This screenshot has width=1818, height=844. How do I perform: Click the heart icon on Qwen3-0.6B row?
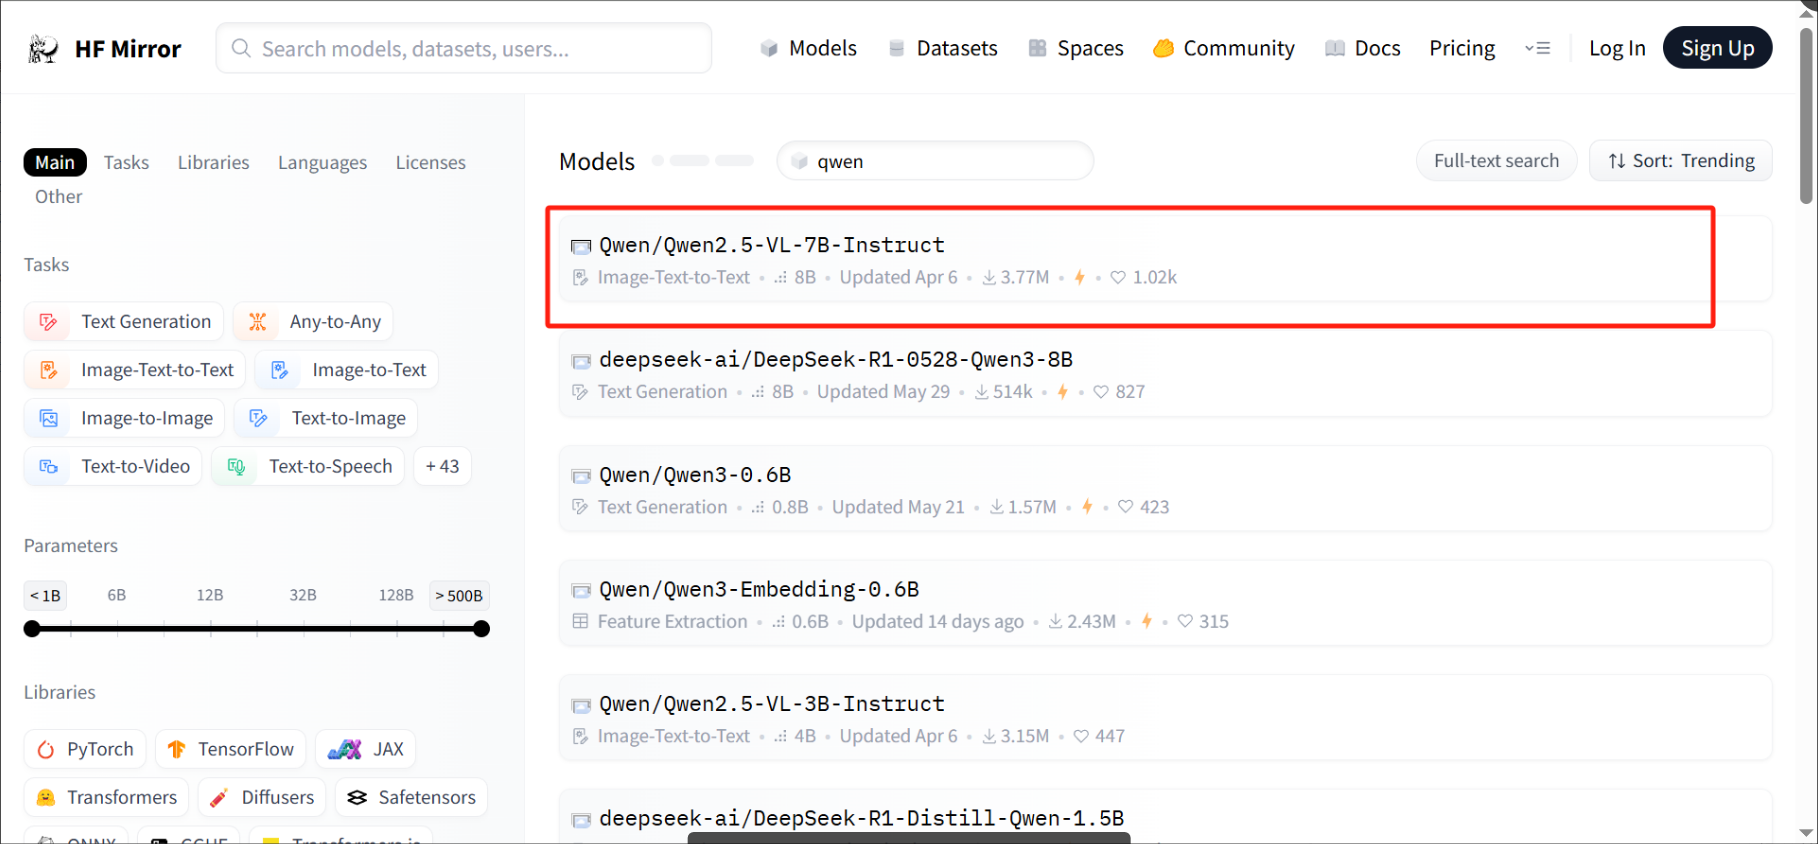coord(1126,507)
